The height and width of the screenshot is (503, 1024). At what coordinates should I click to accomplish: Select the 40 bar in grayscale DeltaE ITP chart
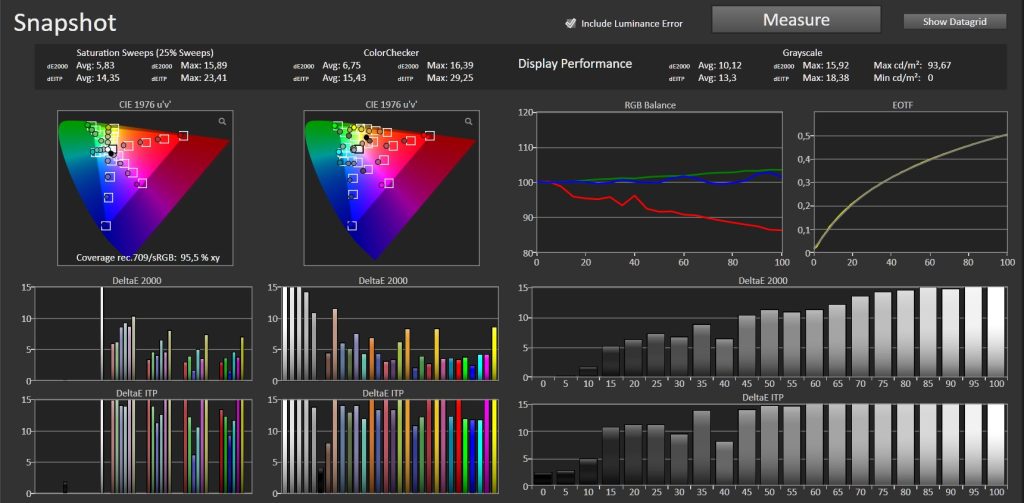[724, 462]
